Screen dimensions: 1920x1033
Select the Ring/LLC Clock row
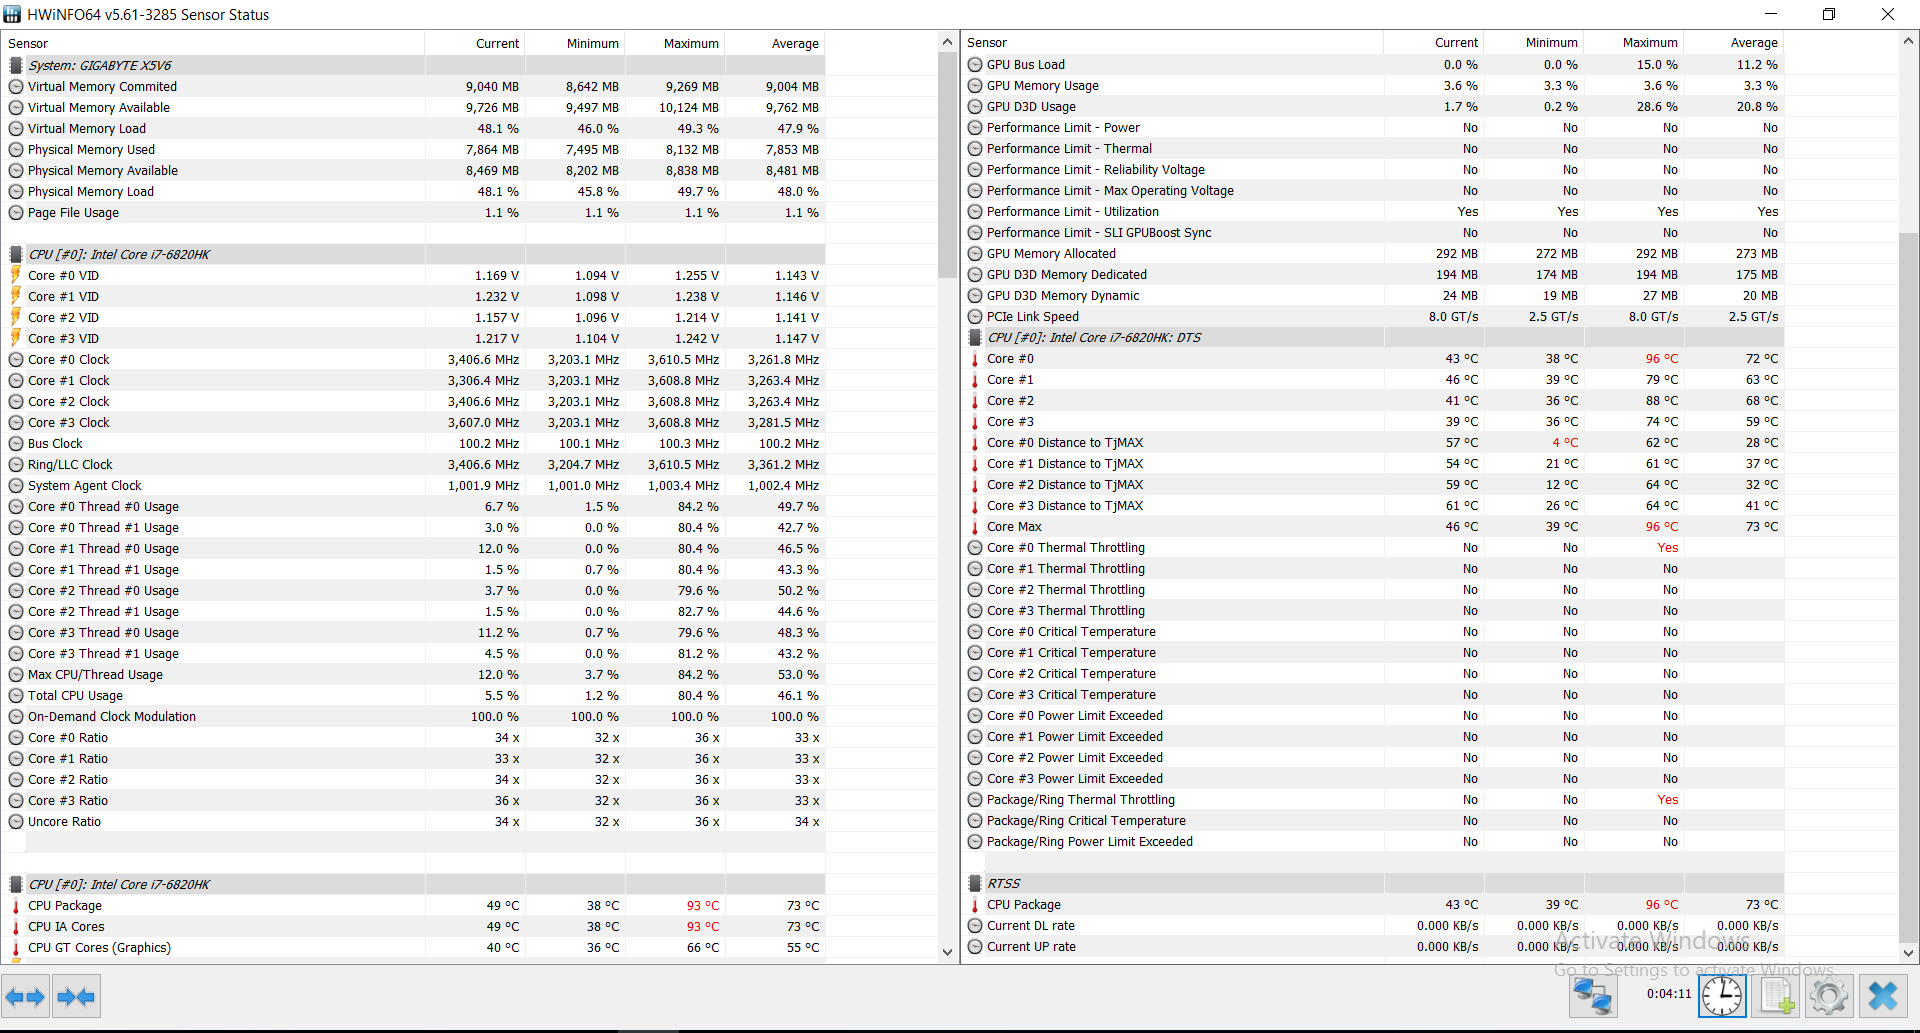[x=414, y=465]
